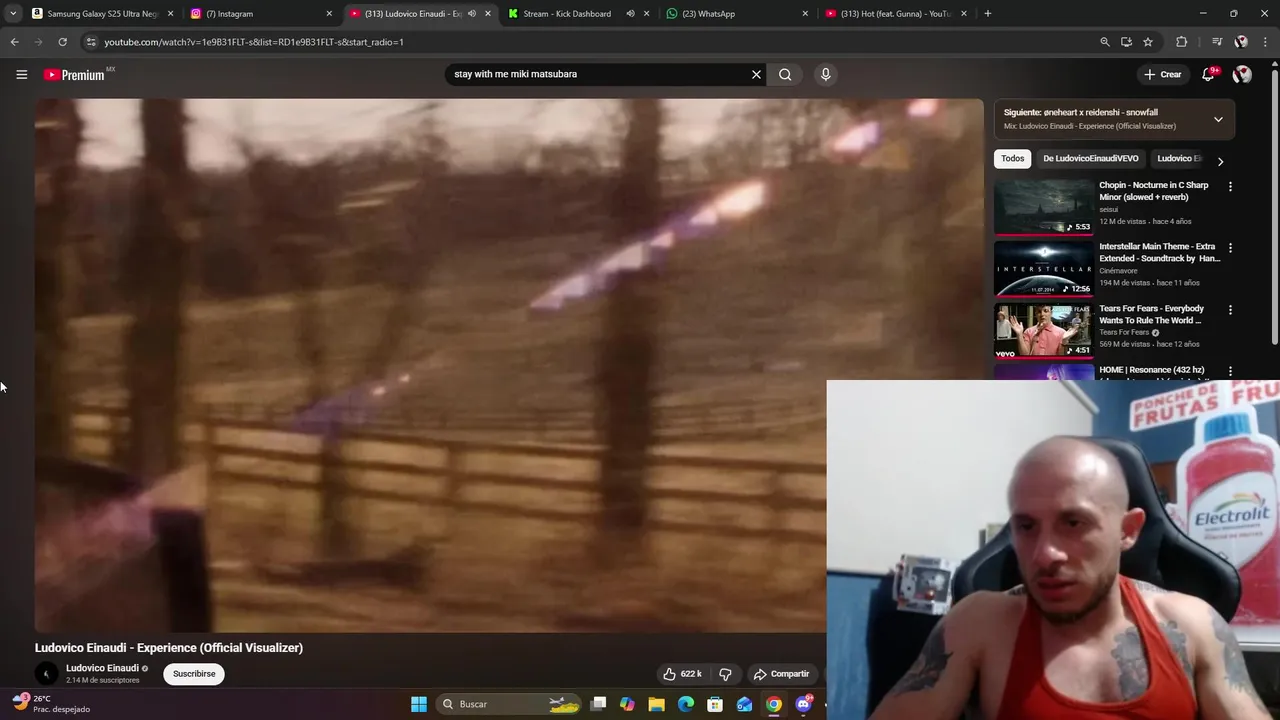Image resolution: width=1280 pixels, height=720 pixels.
Task: Open options for Tears For Fears video
Action: 1230,310
